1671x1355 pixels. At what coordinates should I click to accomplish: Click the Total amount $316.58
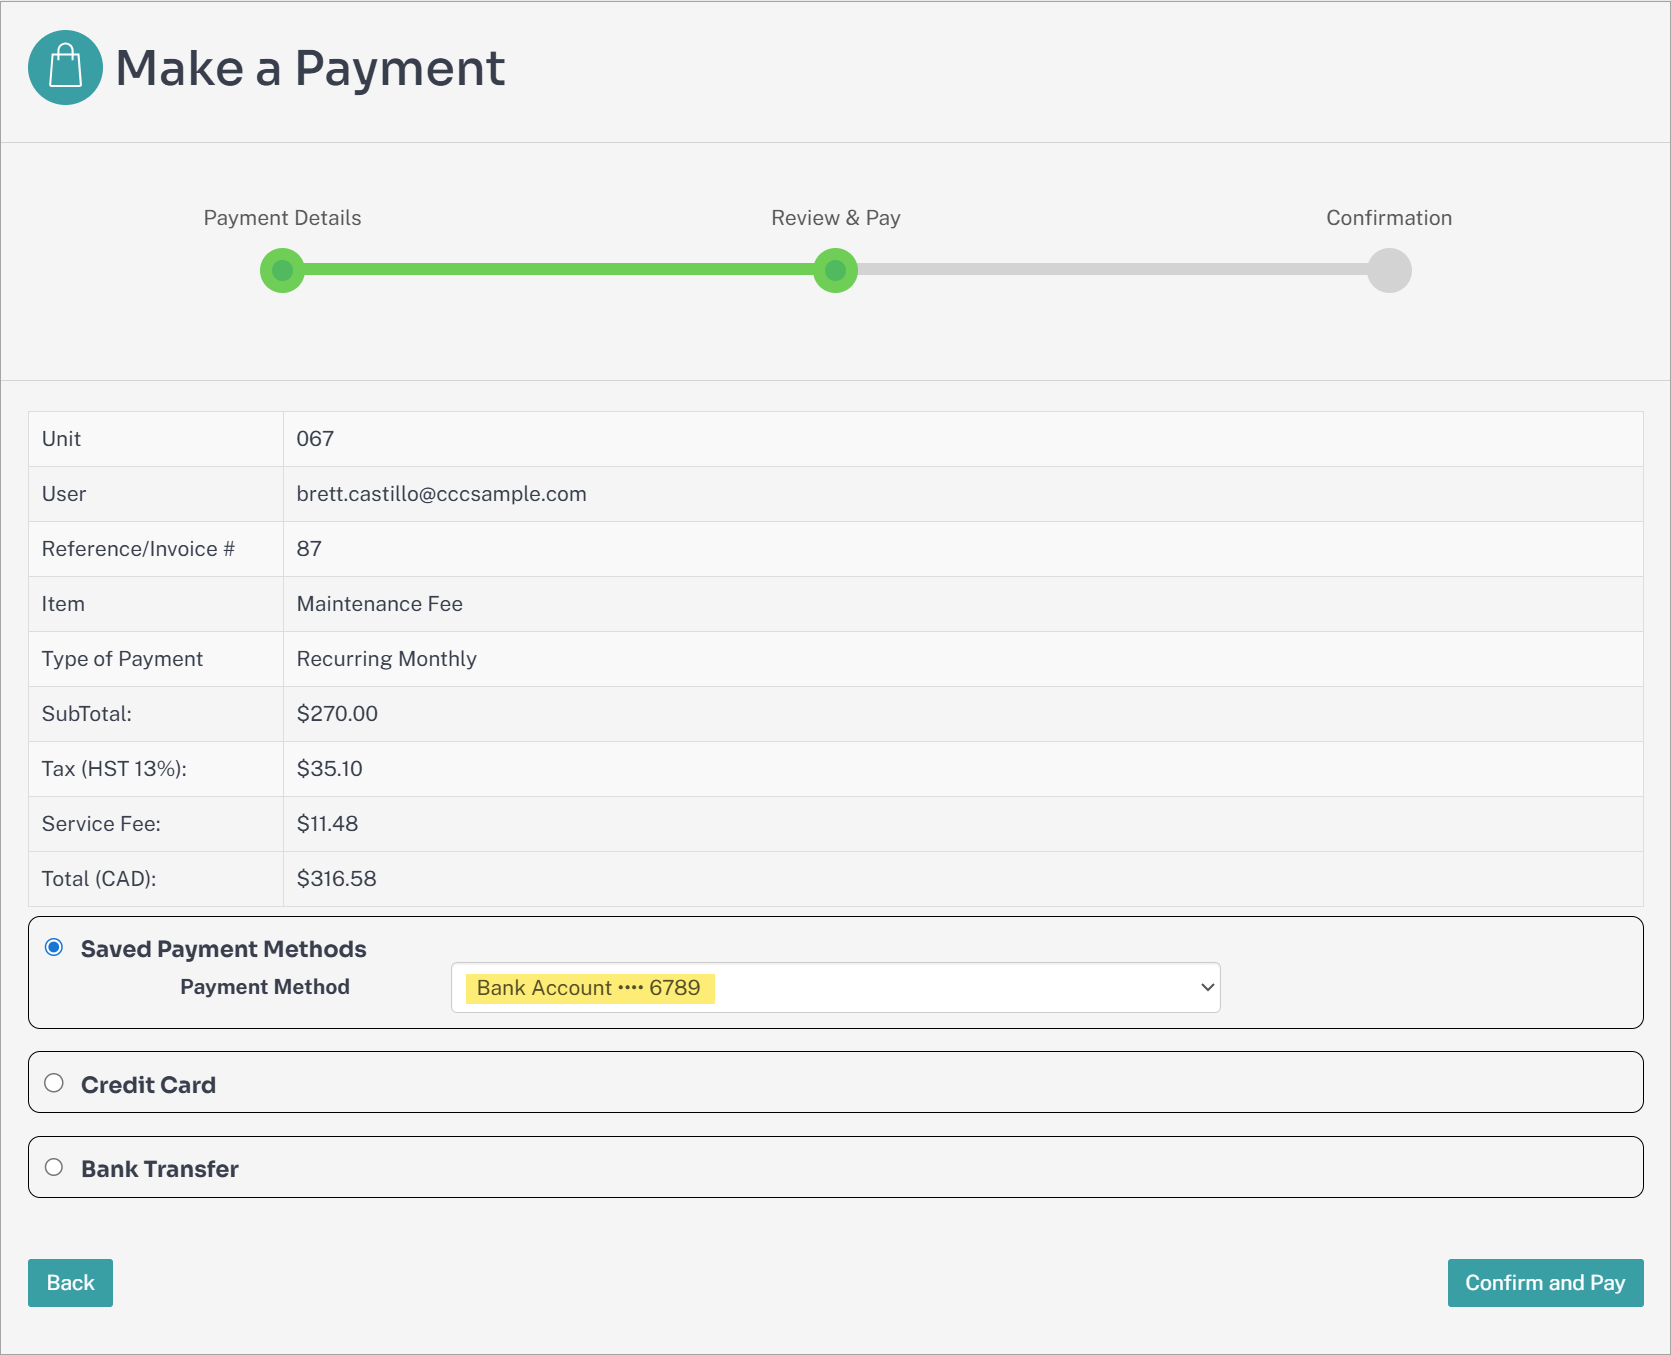tap(336, 879)
